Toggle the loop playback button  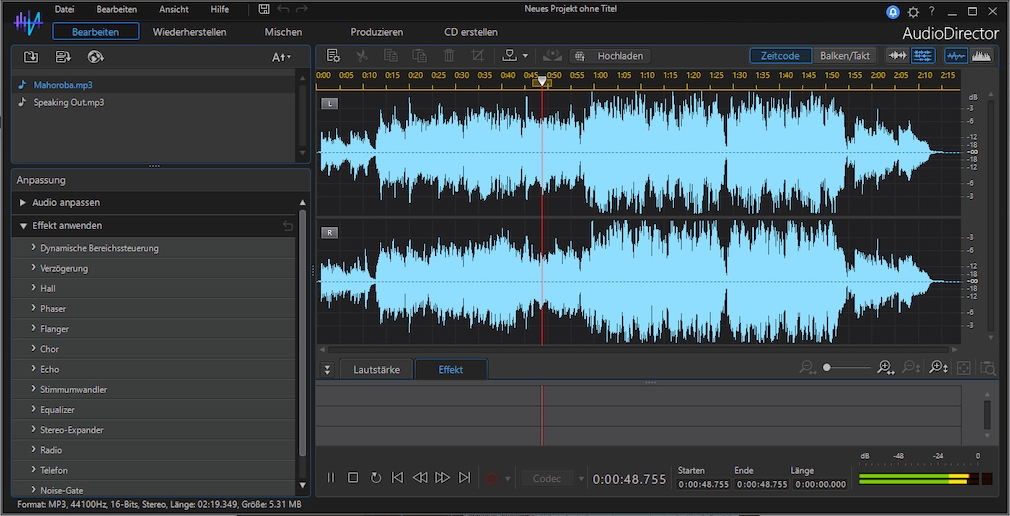tap(376, 478)
